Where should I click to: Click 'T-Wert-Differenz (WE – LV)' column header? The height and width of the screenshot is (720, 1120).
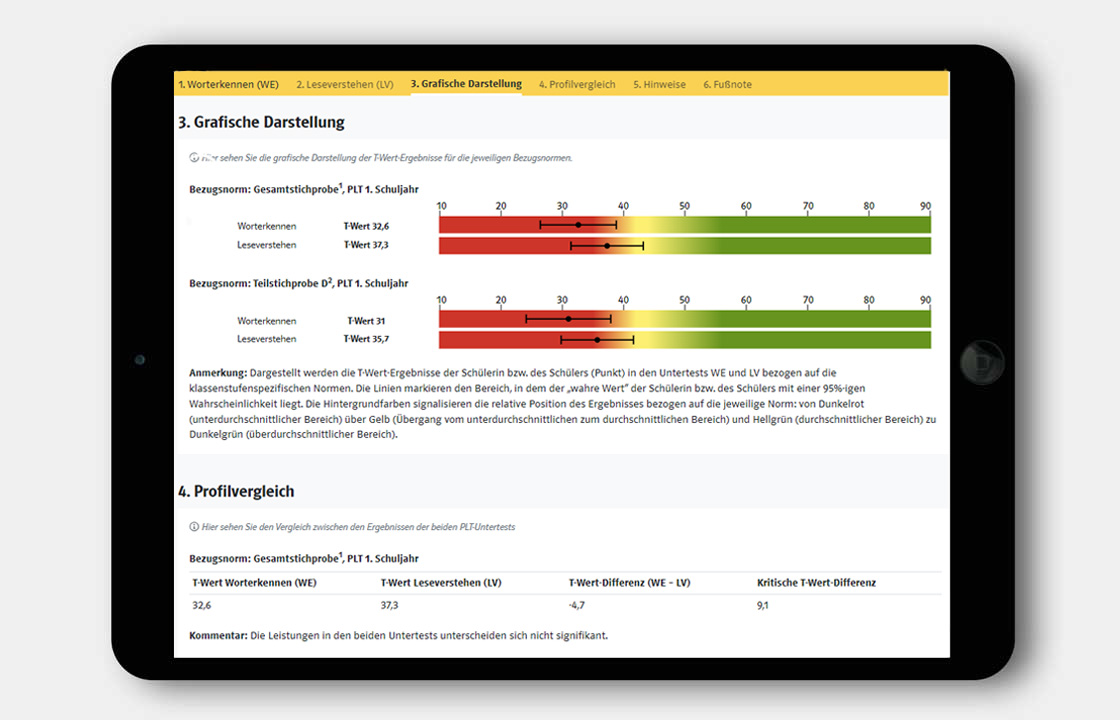(629, 582)
